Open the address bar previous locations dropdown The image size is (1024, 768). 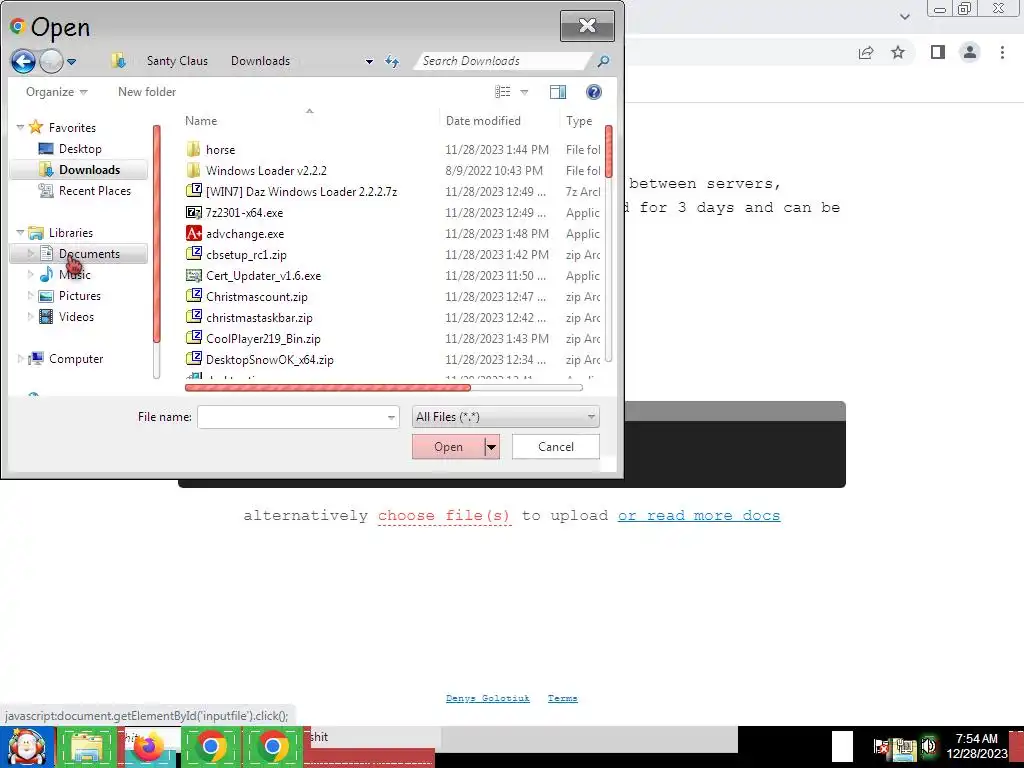click(369, 61)
